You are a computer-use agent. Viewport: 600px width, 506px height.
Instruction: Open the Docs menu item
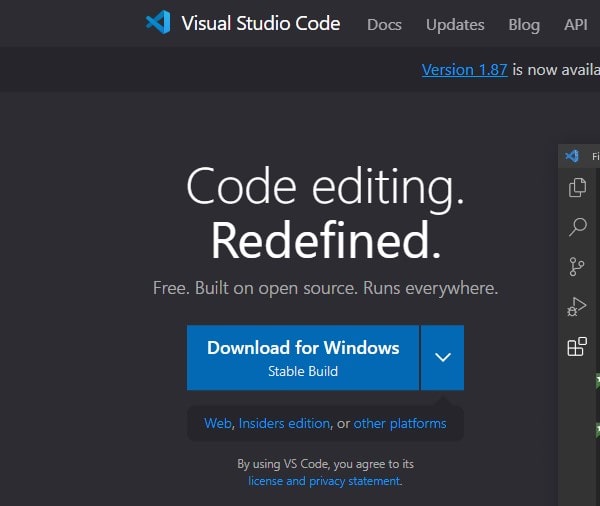(x=384, y=25)
